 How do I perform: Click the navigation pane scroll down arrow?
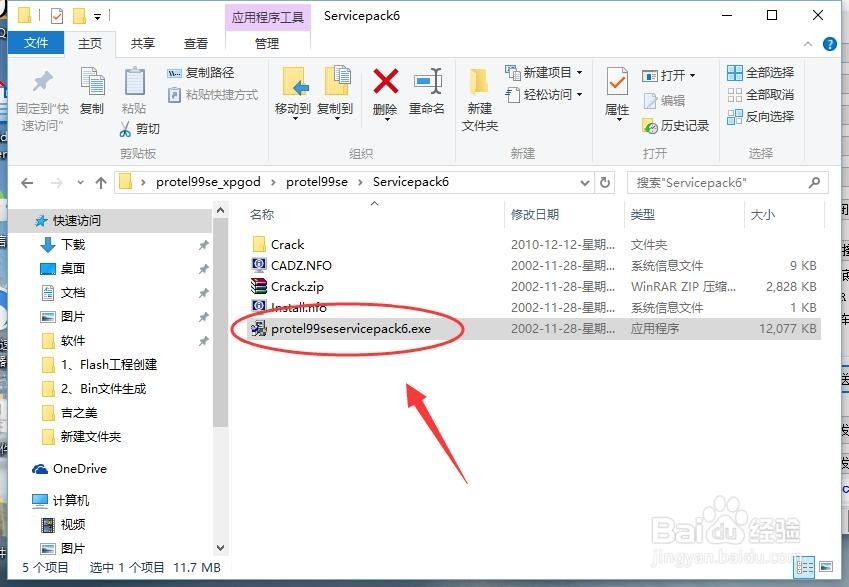click(x=220, y=547)
